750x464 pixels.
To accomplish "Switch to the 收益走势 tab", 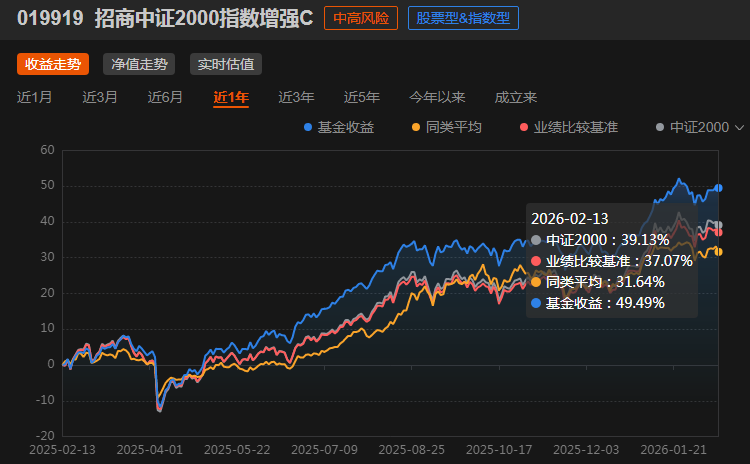I will (53, 64).
